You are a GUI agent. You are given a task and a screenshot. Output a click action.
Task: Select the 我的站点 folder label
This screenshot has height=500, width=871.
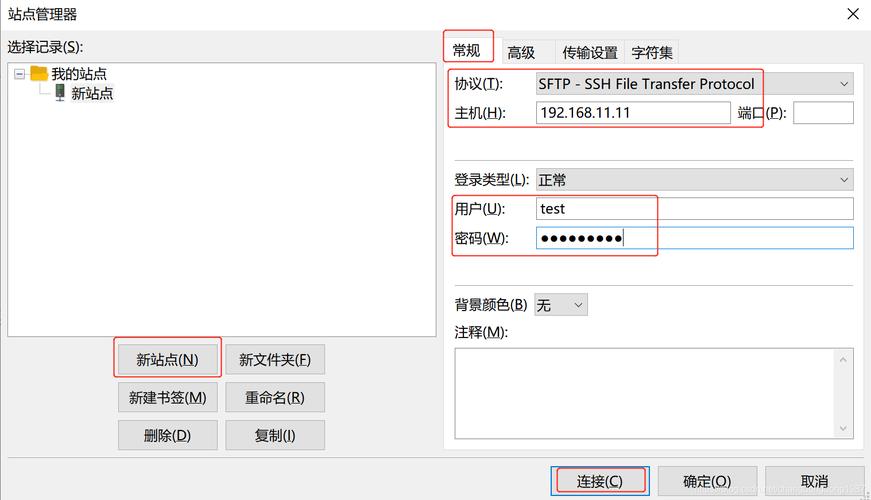[x=79, y=74]
